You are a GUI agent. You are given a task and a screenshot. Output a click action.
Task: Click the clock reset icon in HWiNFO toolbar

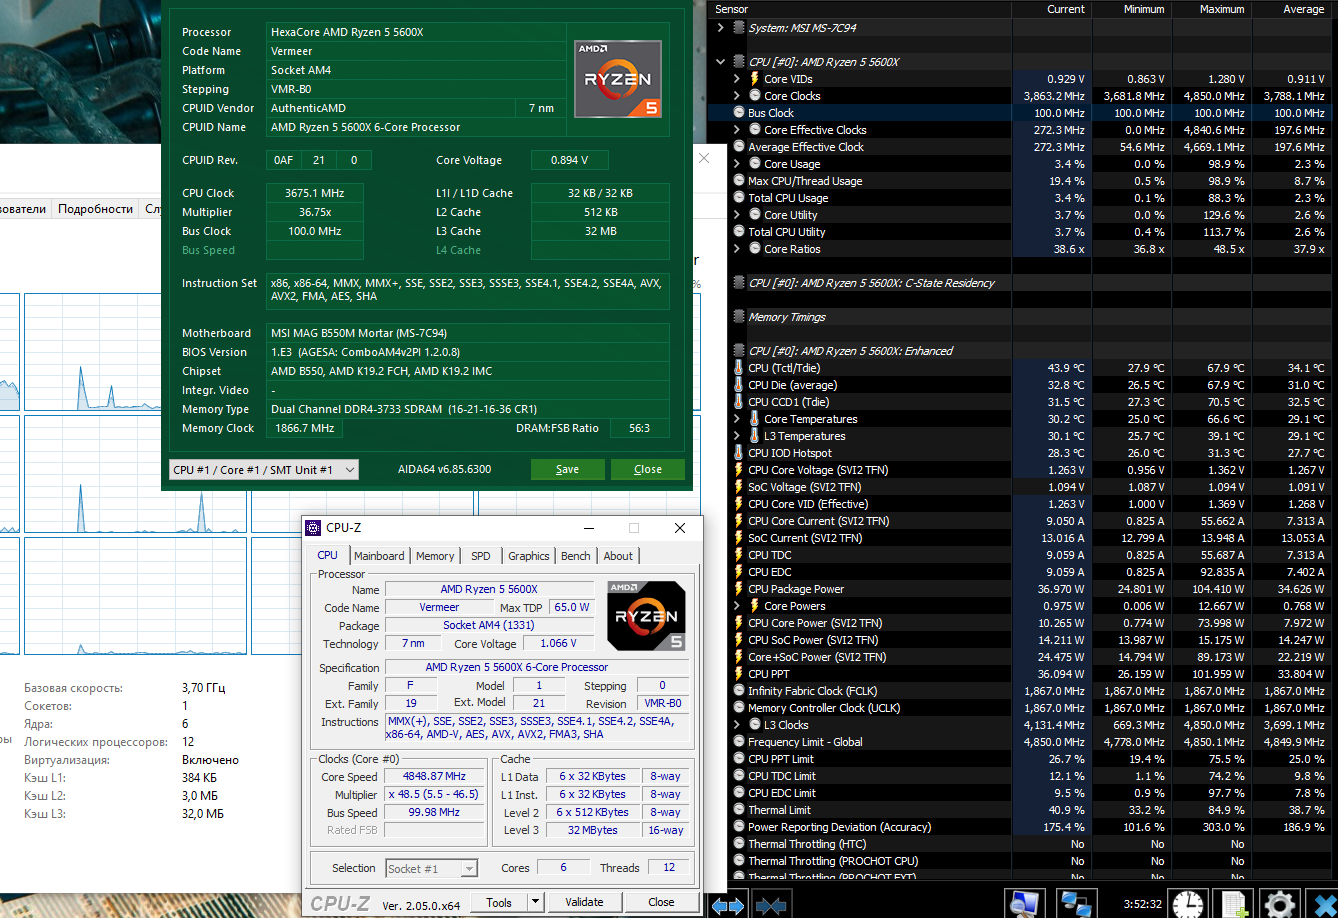click(x=1188, y=903)
